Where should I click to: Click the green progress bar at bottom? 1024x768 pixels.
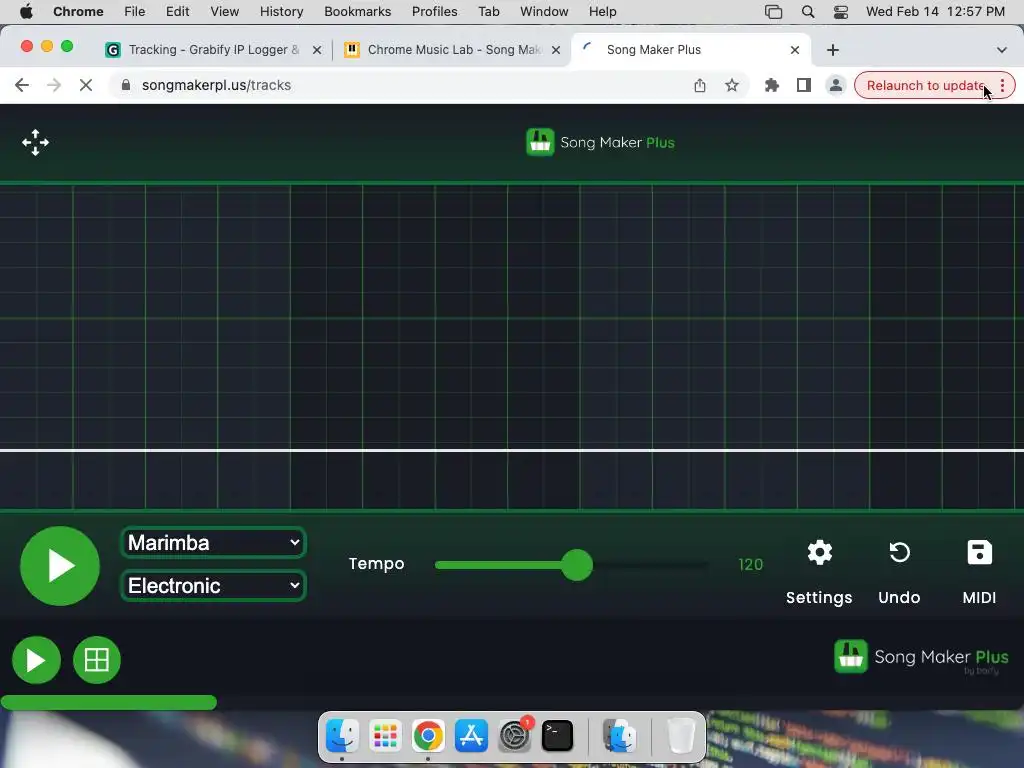point(108,703)
